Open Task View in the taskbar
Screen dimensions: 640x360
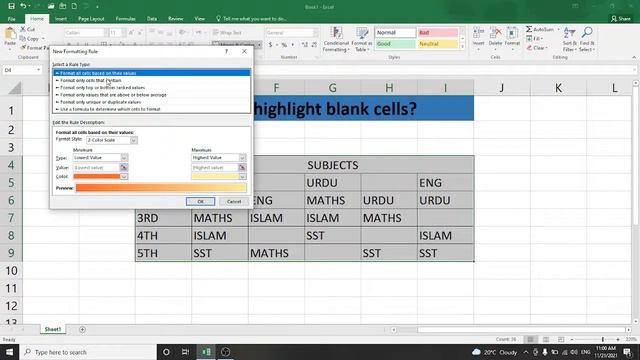point(185,352)
